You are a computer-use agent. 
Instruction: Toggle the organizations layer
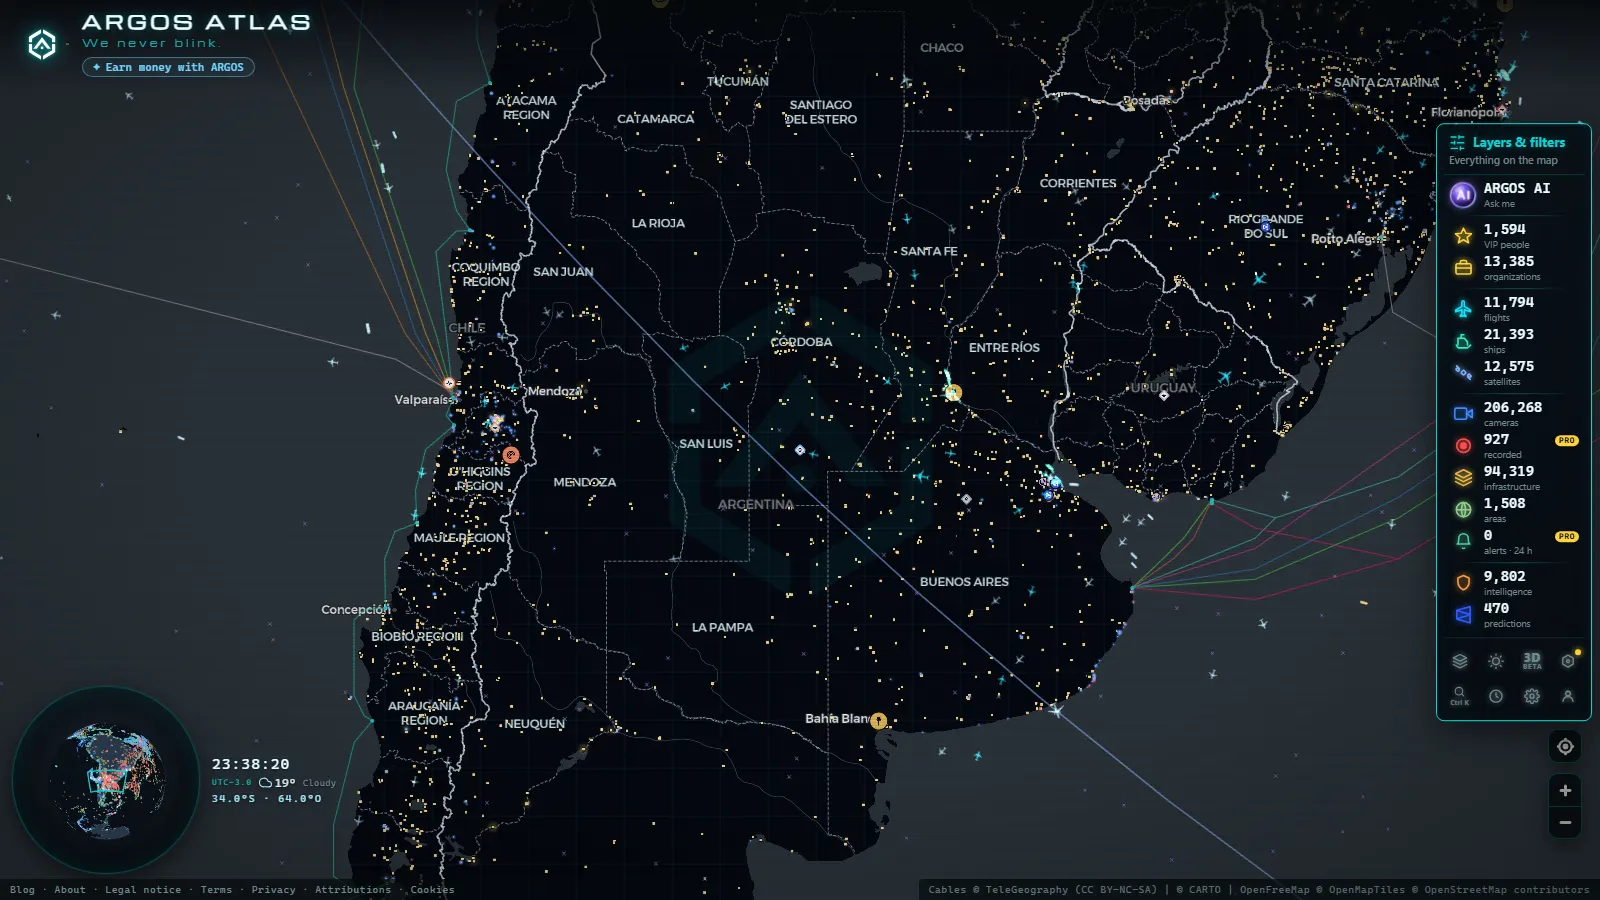(x=1513, y=268)
